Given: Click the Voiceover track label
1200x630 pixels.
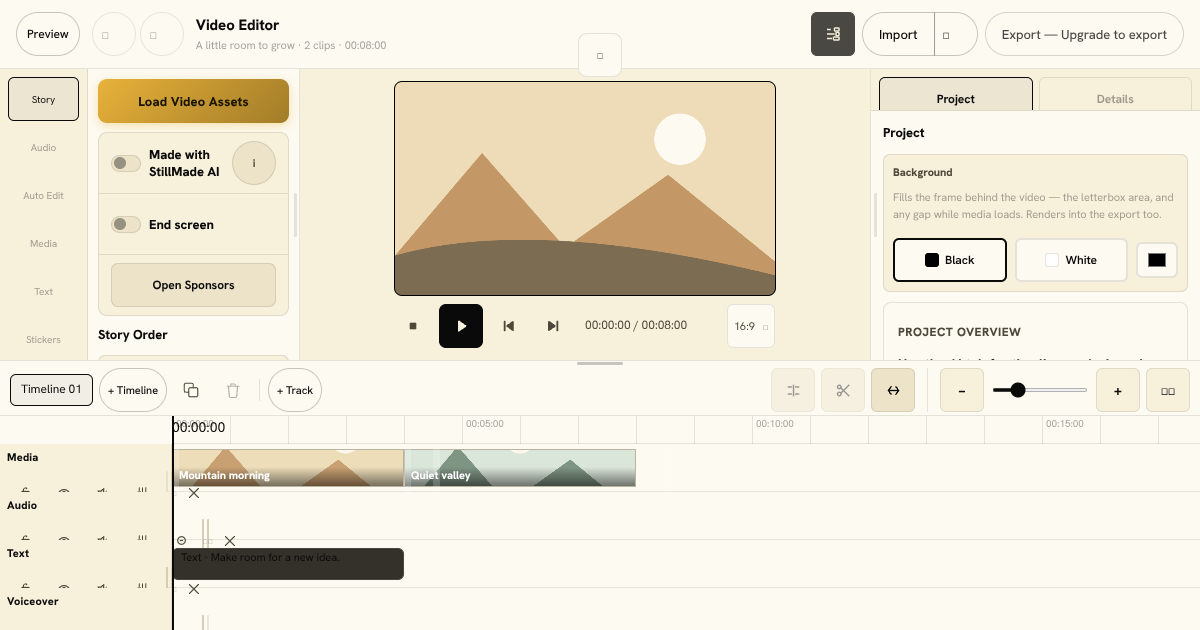Looking at the screenshot, I should click(33, 601).
